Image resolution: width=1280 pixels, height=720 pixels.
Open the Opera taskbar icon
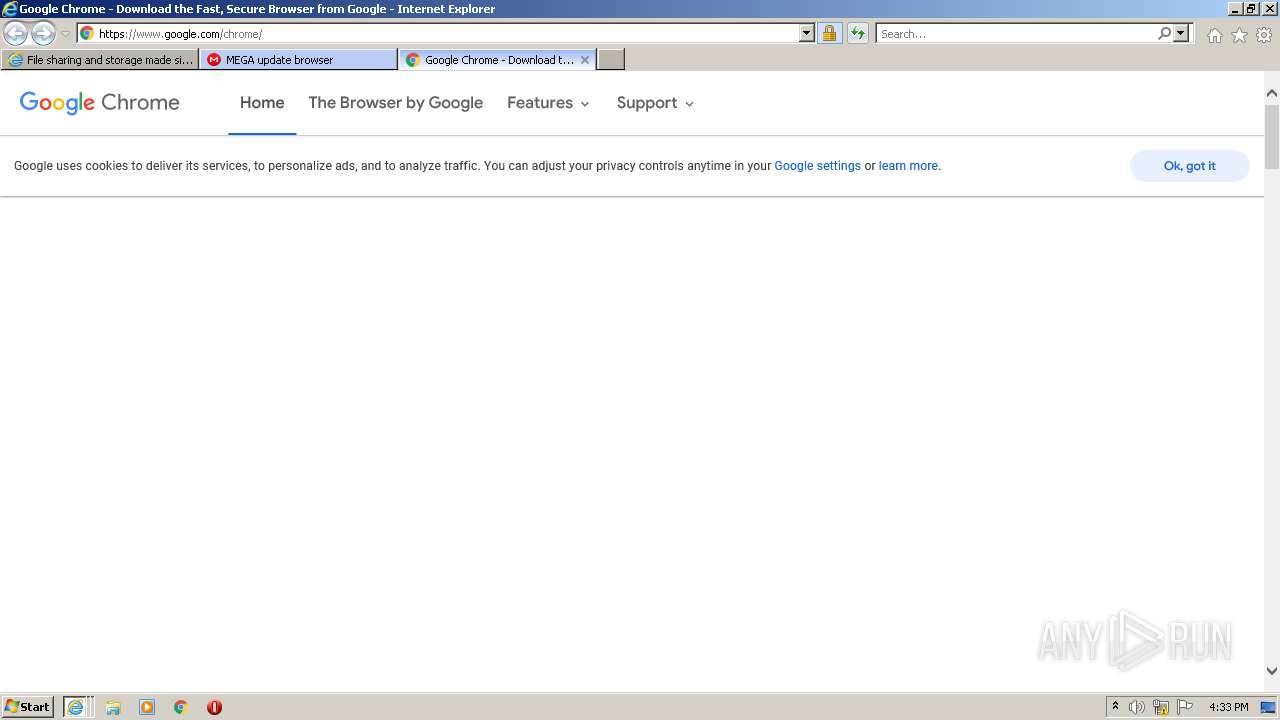coord(214,707)
